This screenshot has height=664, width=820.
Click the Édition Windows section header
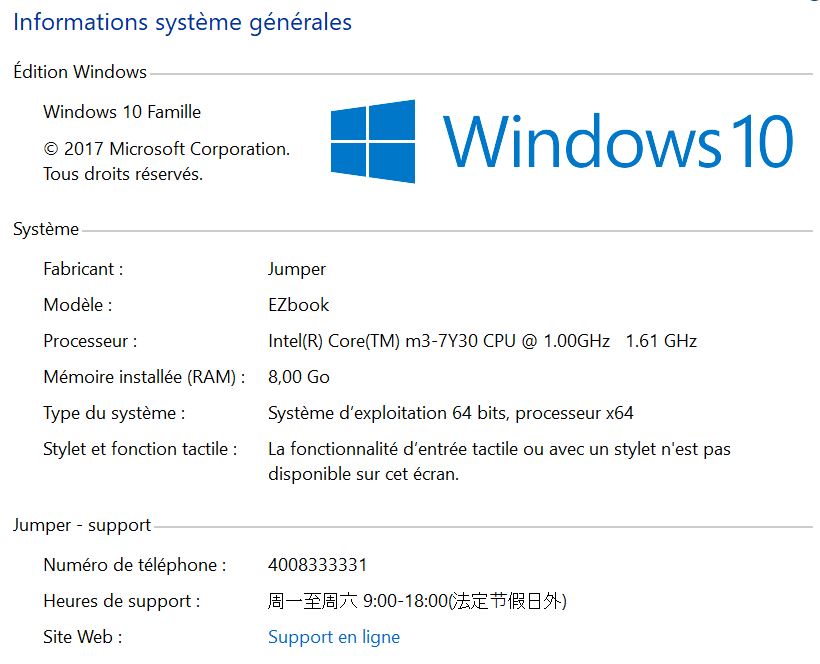click(80, 72)
